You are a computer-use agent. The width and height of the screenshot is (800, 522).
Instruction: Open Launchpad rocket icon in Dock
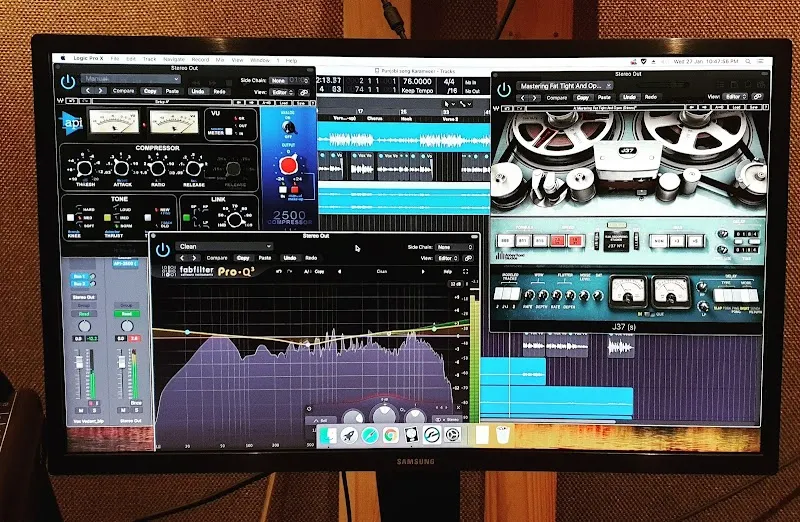click(349, 435)
